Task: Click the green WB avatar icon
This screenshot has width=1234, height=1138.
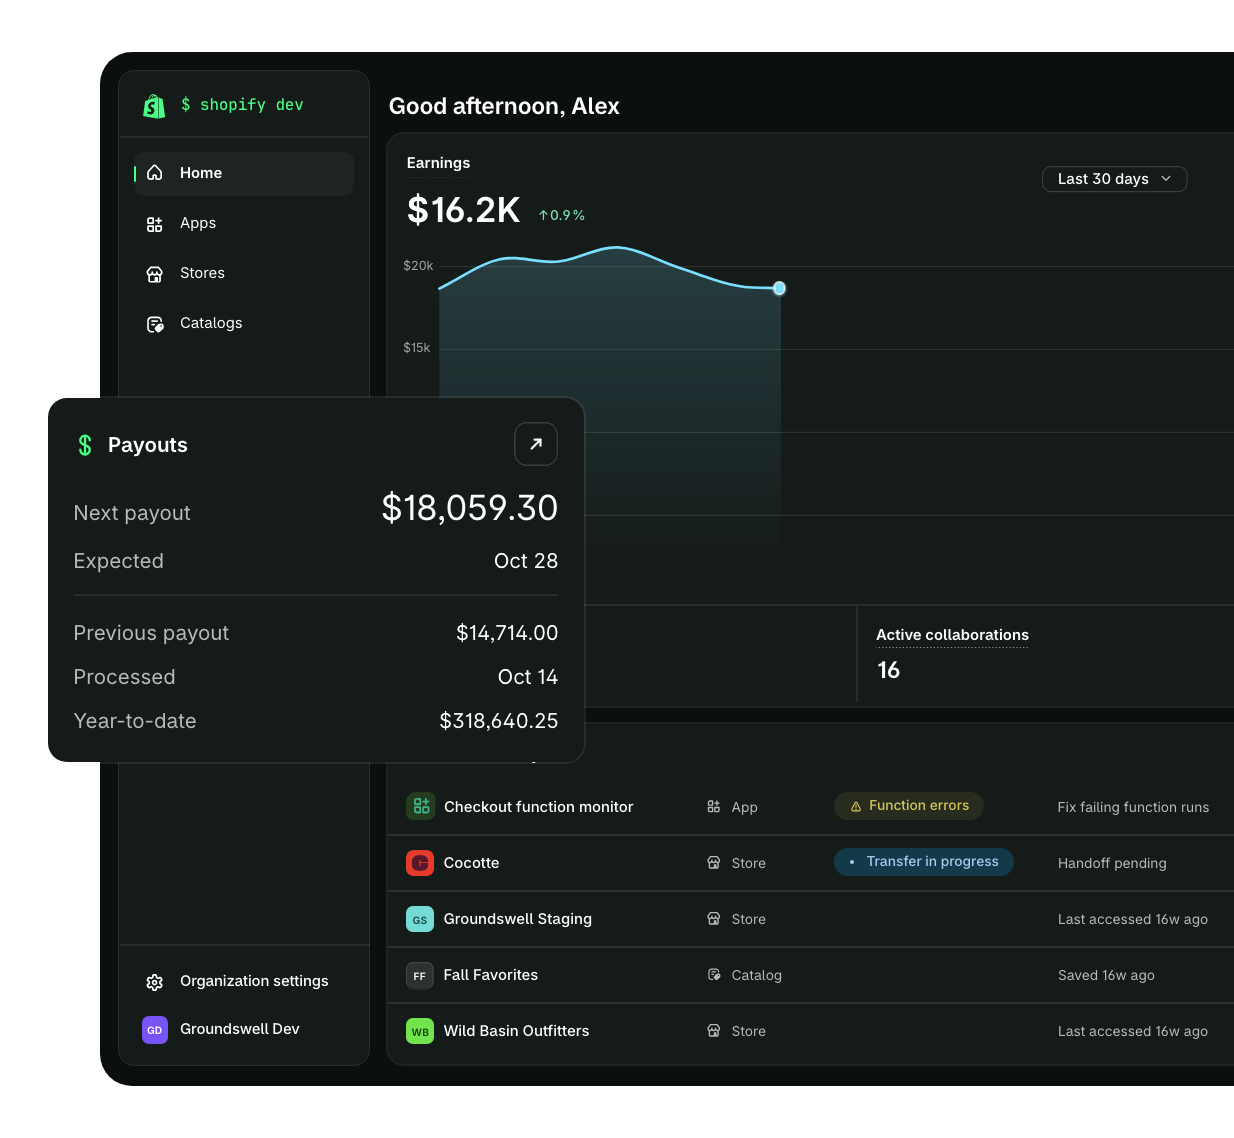Action: 420,1030
